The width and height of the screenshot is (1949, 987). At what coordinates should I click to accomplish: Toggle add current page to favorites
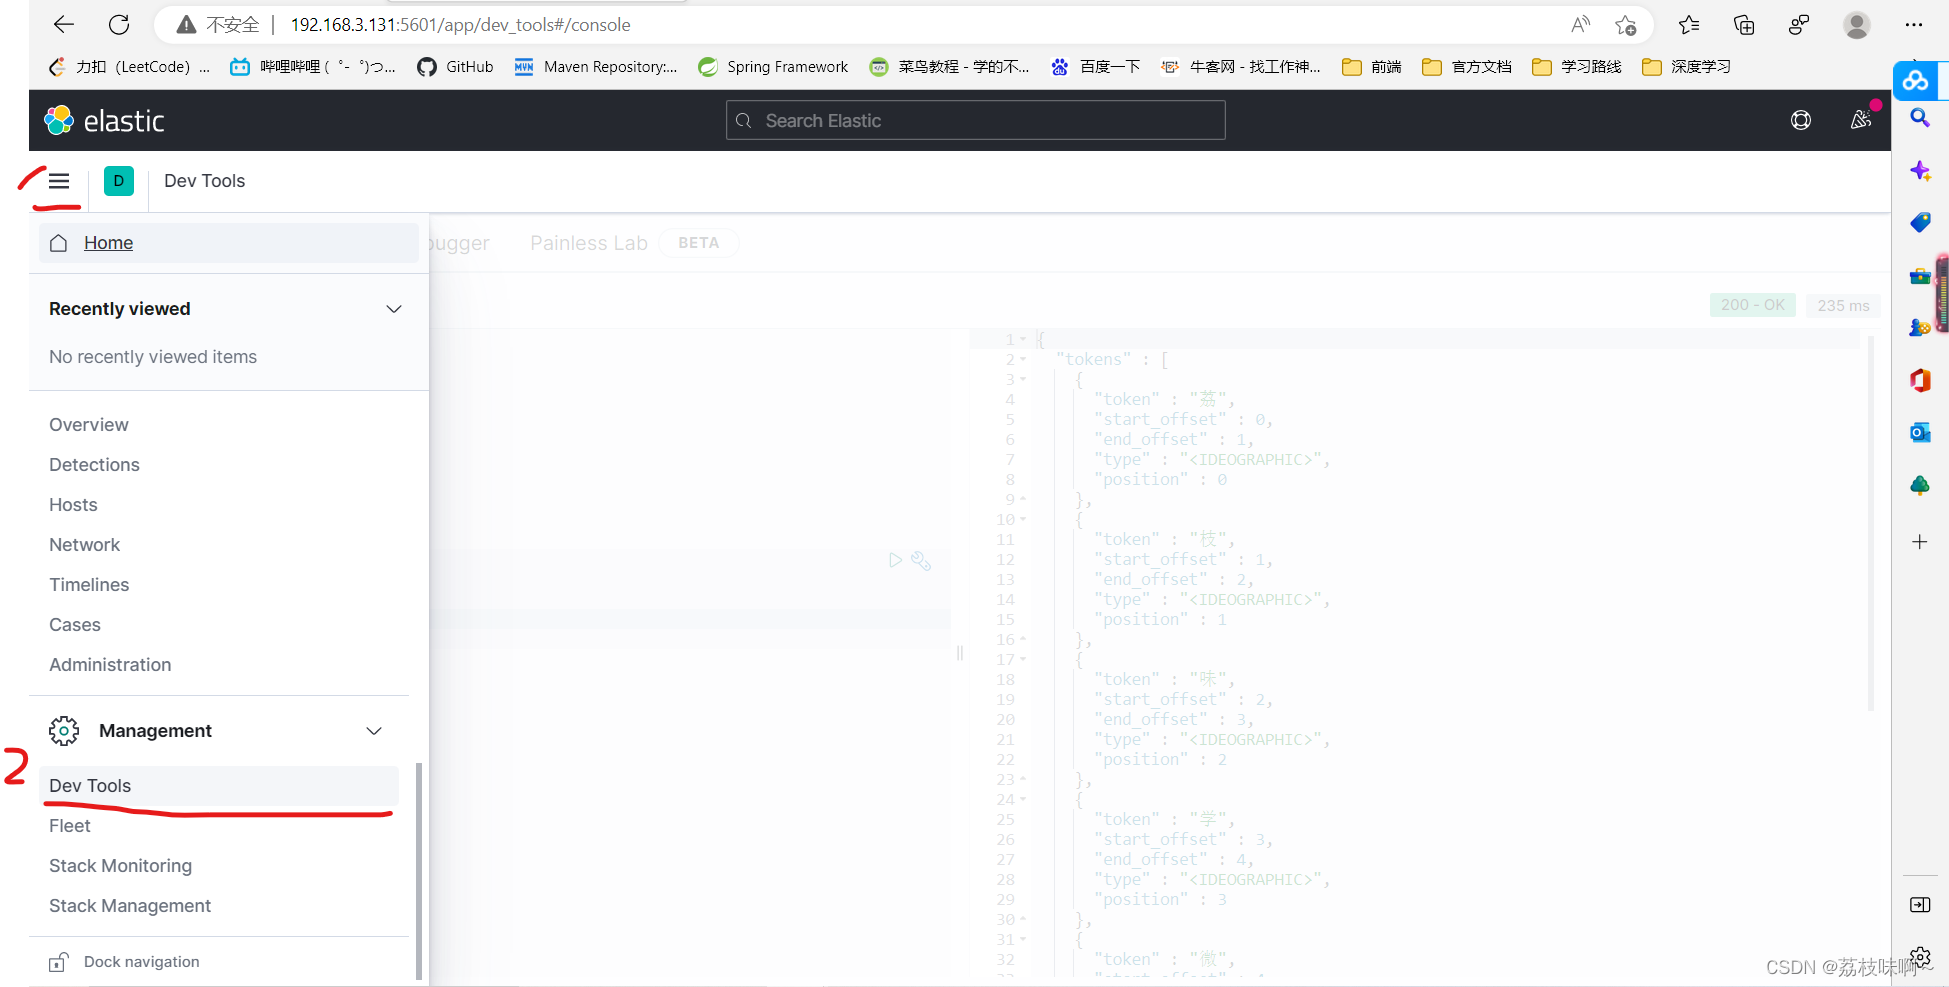tap(1625, 25)
